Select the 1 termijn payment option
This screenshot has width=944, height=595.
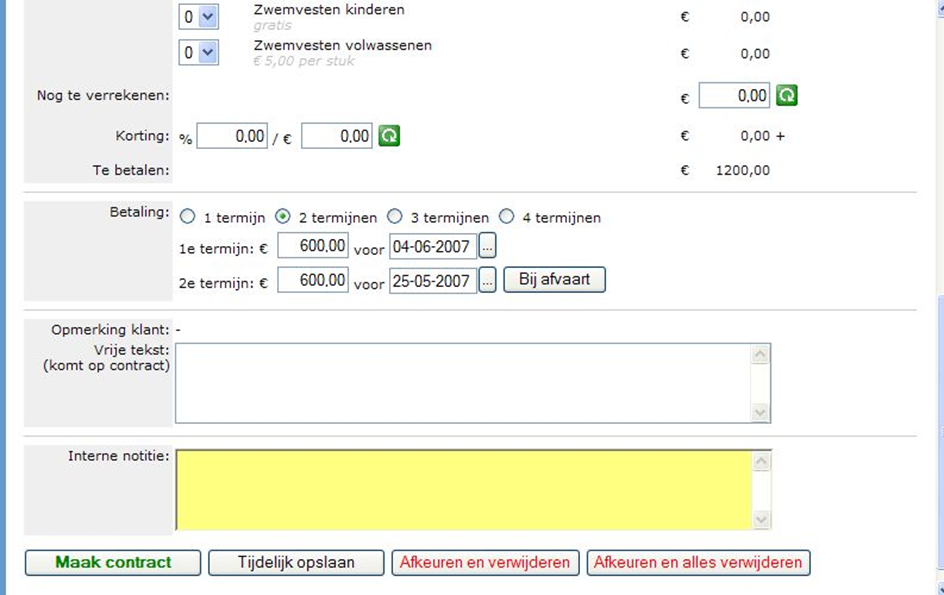[187, 217]
